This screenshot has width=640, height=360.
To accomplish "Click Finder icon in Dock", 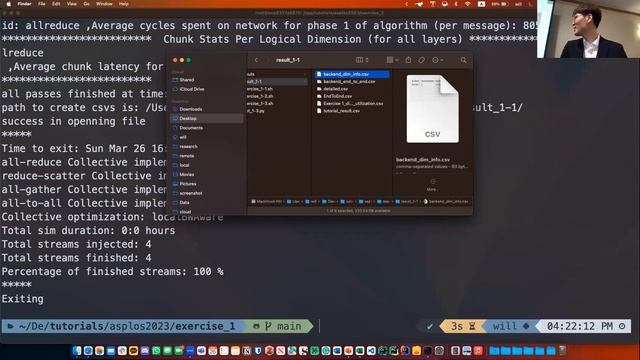I will click(77, 351).
